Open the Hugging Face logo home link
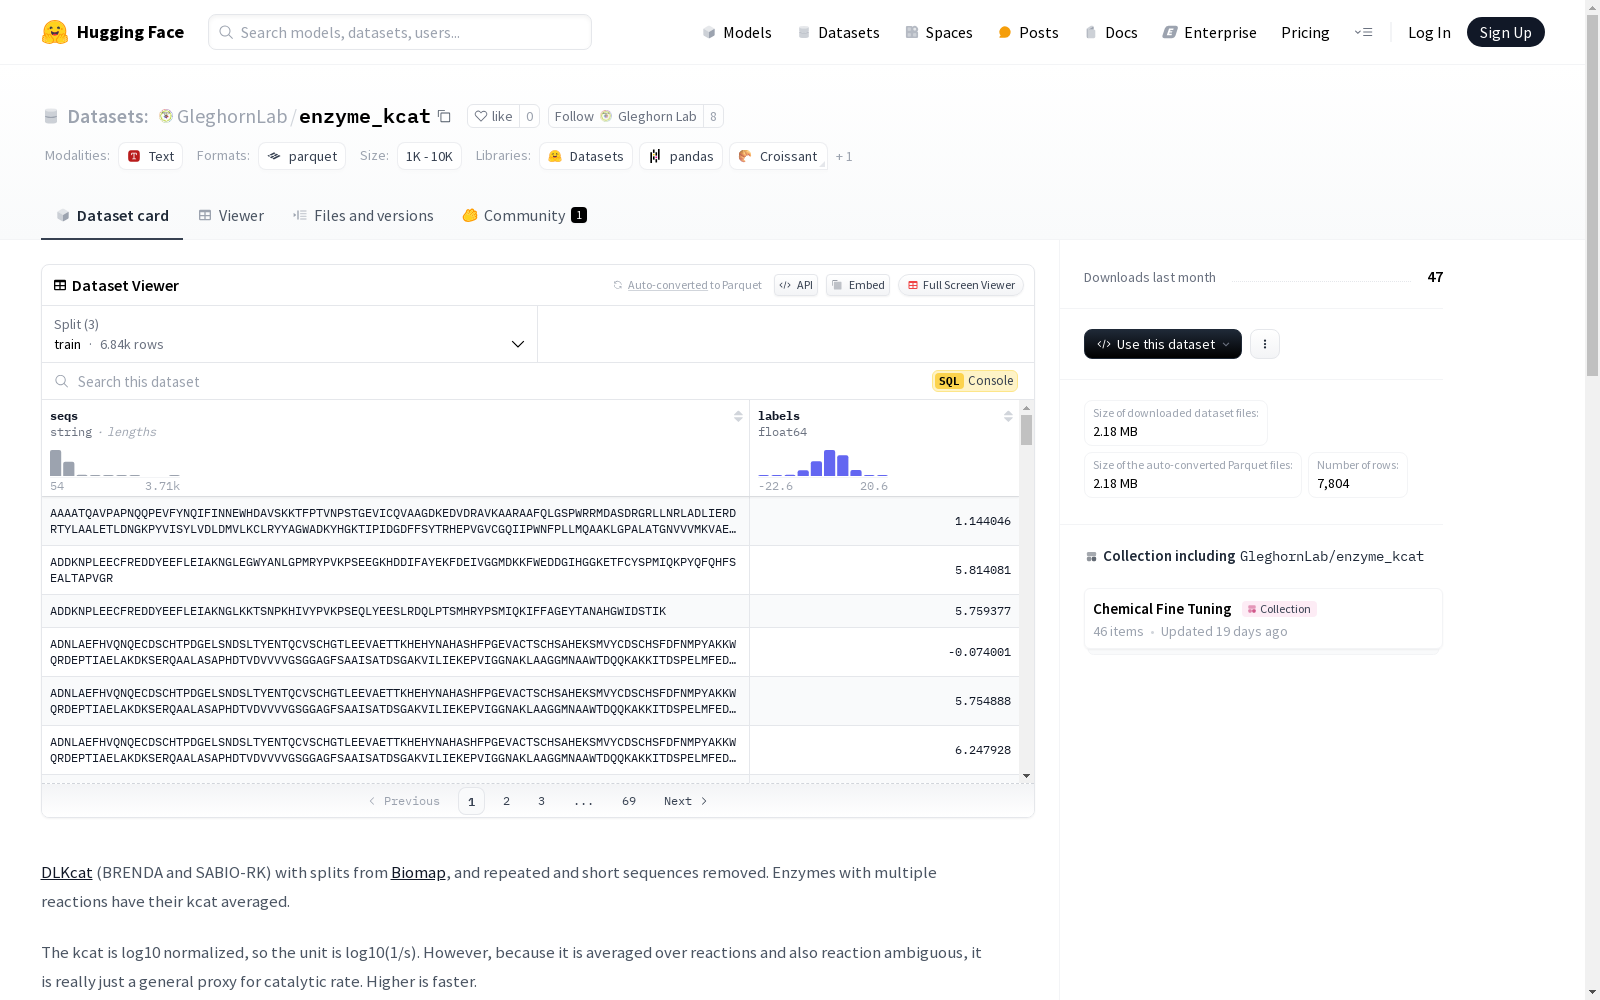Image resolution: width=1600 pixels, height=1000 pixels. coord(113,32)
